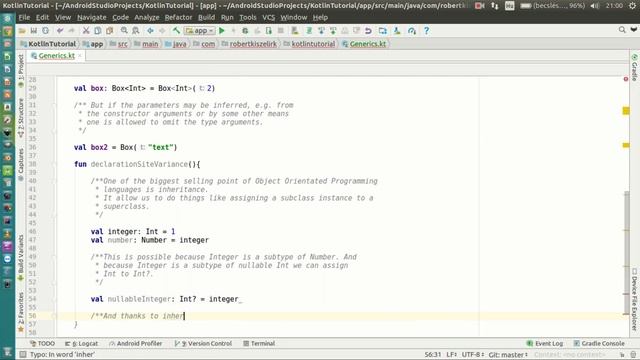Click the Debug bug icon
Image resolution: width=640 pixels, height=360 pixels.
click(x=245, y=31)
